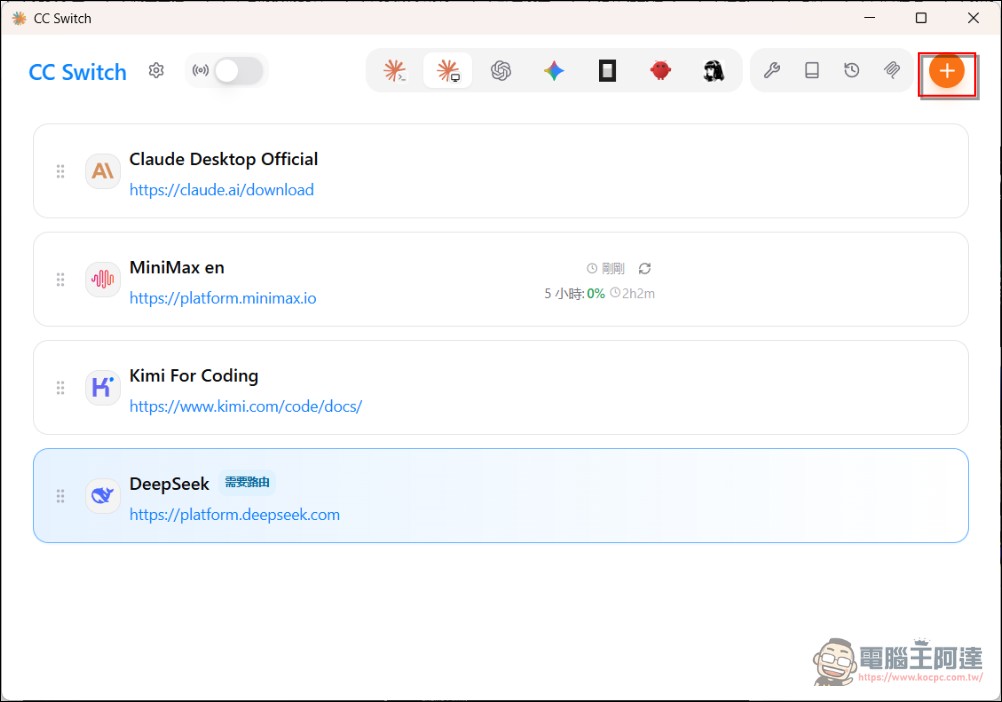1002x702 pixels.
Task: Select the black-haired figure app tab
Action: (x=713, y=70)
